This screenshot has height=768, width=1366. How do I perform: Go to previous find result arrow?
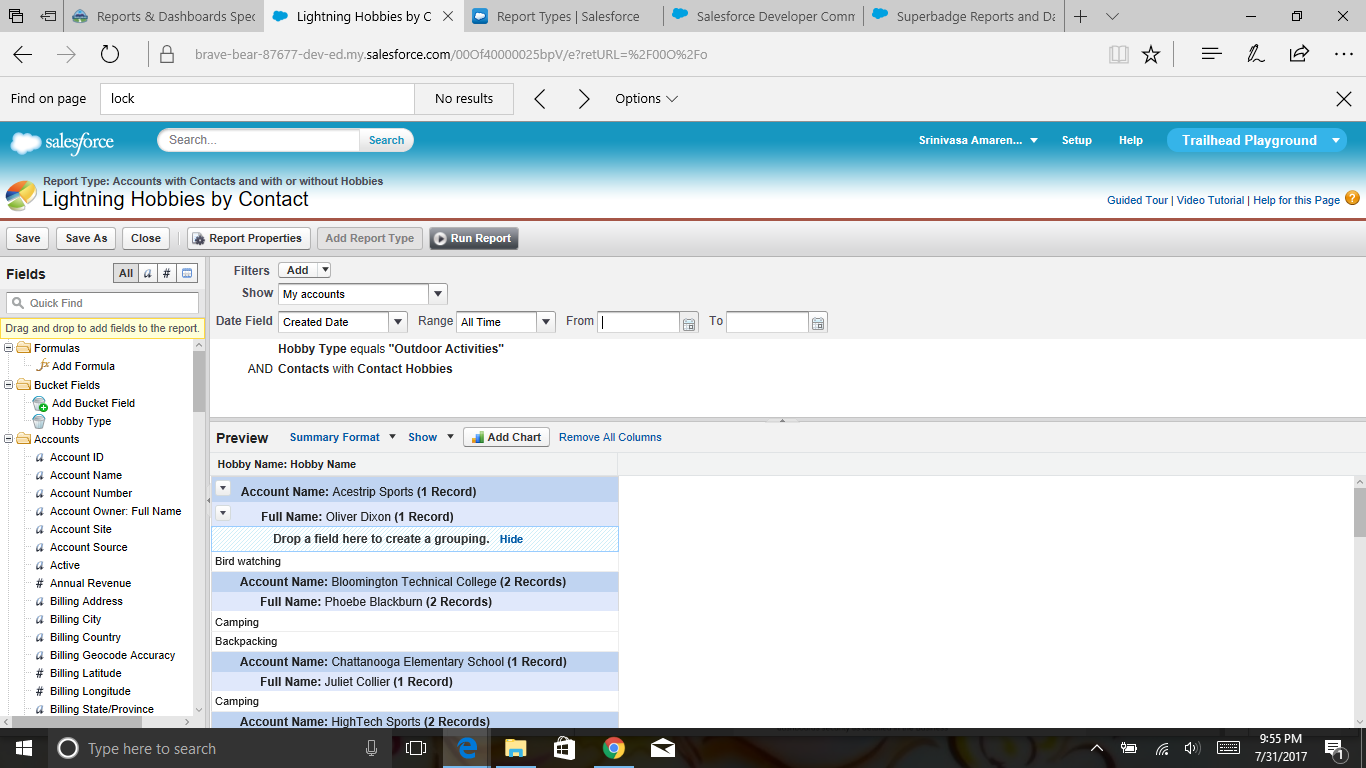point(540,99)
